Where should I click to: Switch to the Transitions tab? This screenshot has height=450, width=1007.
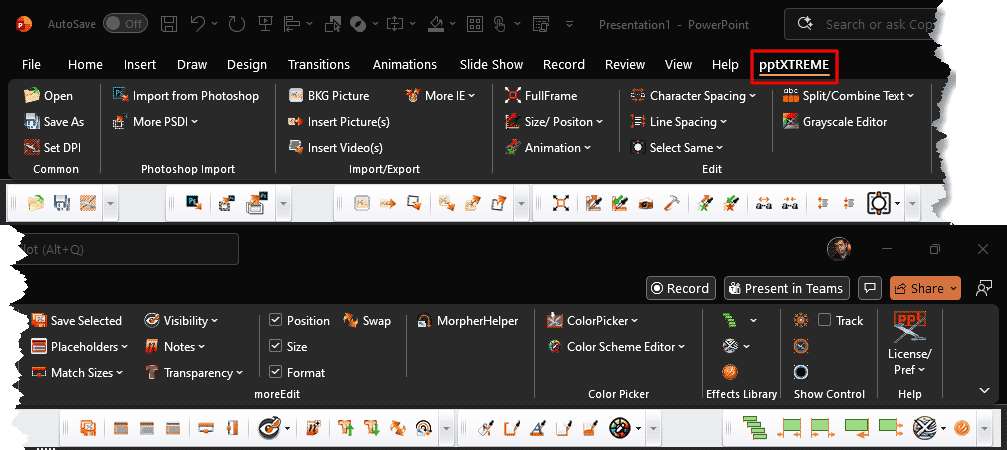pos(319,64)
